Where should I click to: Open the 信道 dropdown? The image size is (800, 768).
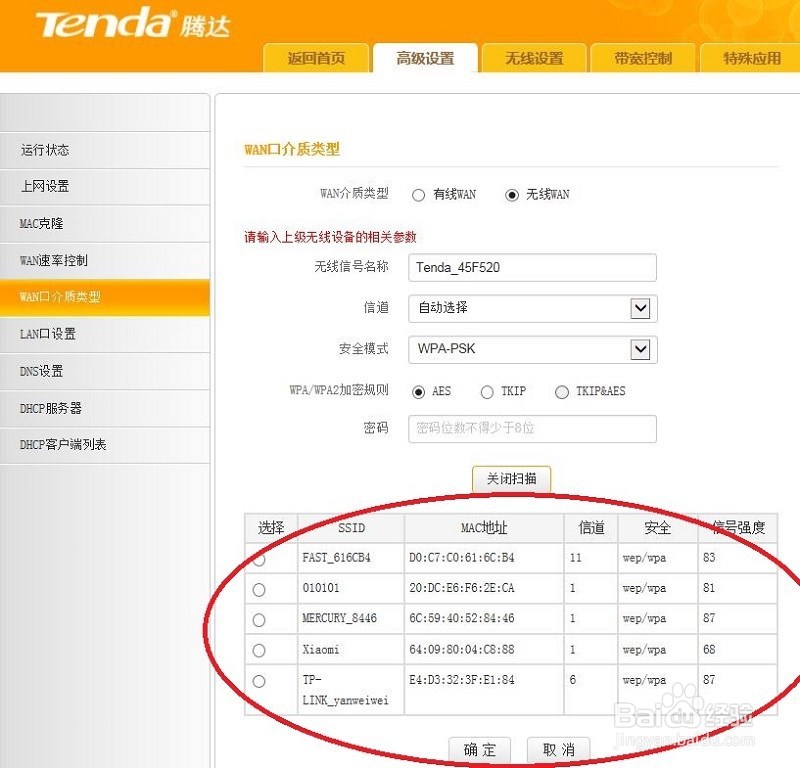pos(533,308)
